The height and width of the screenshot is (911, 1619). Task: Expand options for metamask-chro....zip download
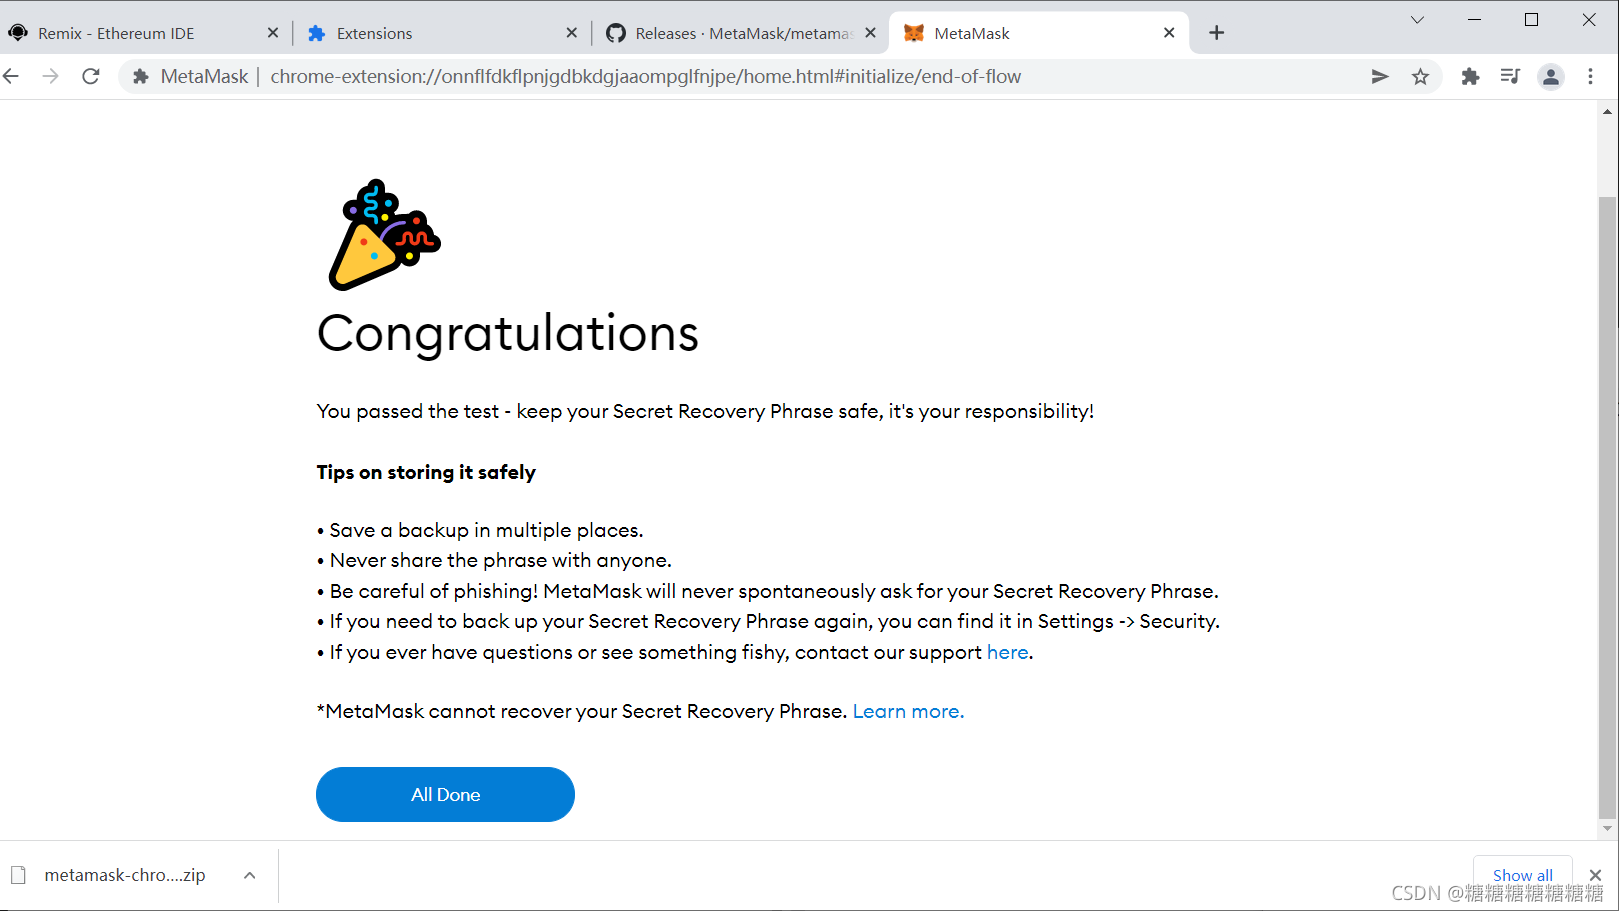tap(250, 875)
